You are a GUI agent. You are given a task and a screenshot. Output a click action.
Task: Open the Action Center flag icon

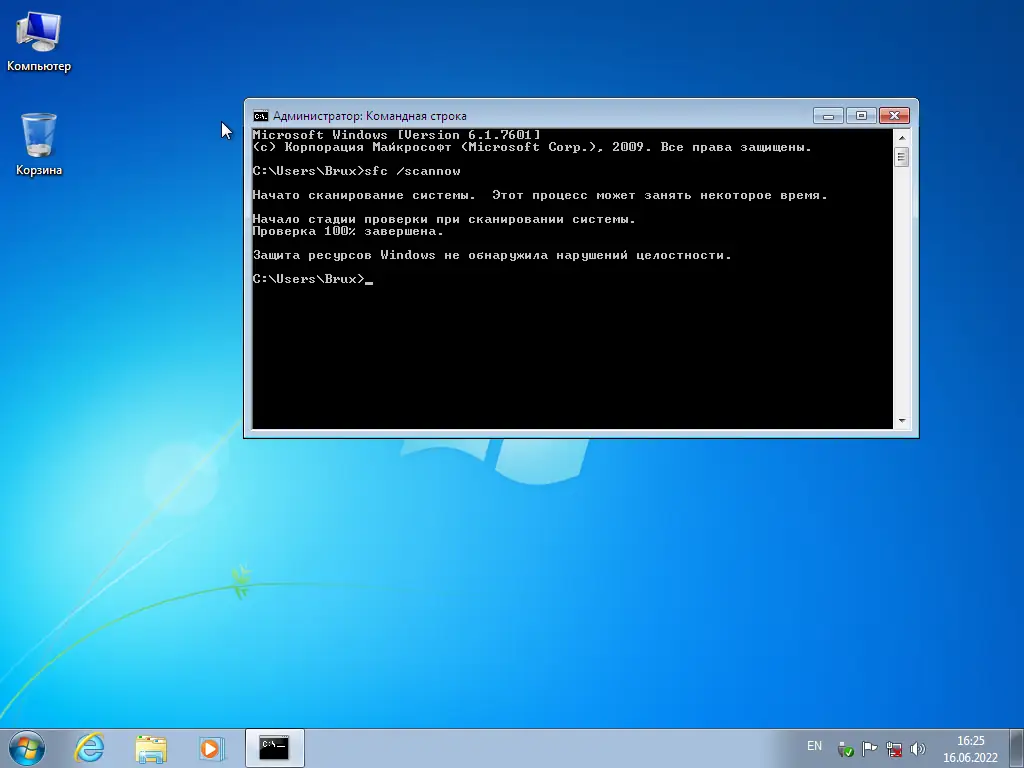pyautogui.click(x=869, y=746)
